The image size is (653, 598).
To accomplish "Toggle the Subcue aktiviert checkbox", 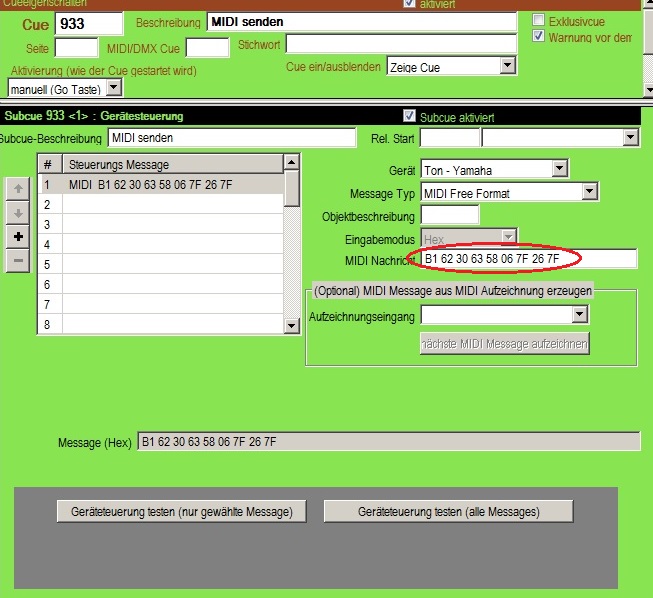I will (408, 116).
